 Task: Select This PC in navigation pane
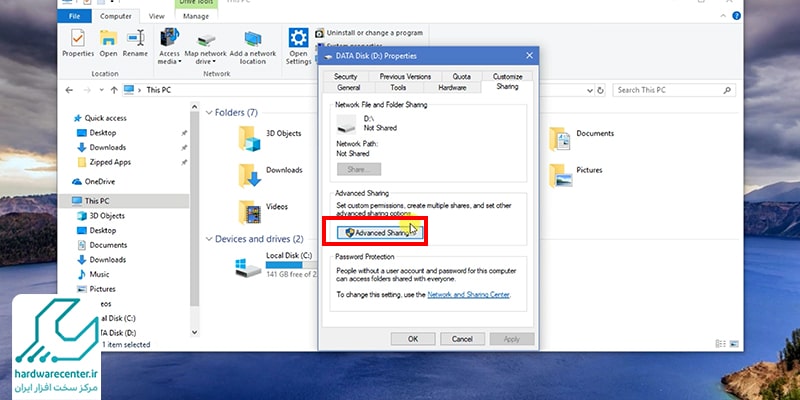pyautogui.click(x=123, y=201)
